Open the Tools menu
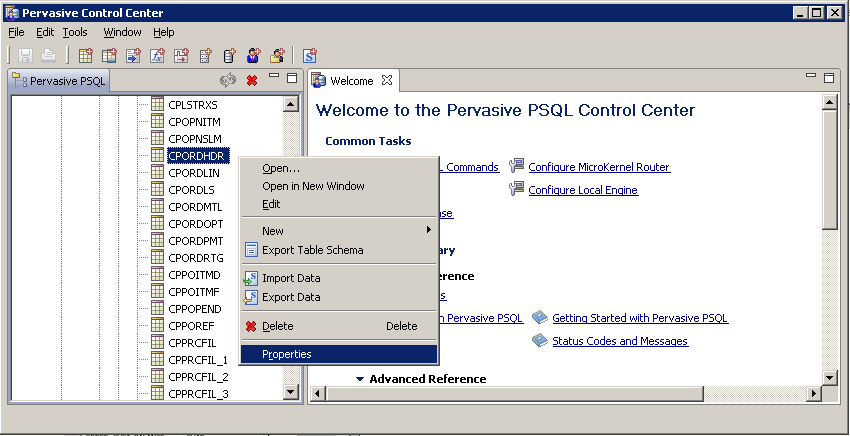Viewport: 850px width, 436px height. pyautogui.click(x=75, y=33)
